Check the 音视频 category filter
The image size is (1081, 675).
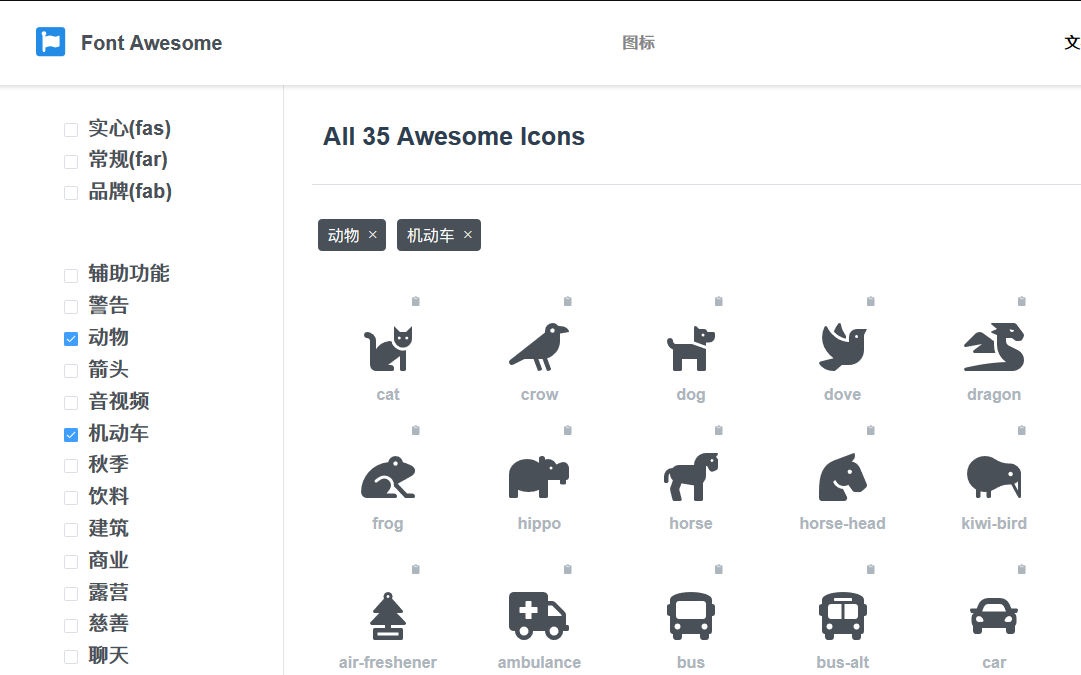click(71, 403)
